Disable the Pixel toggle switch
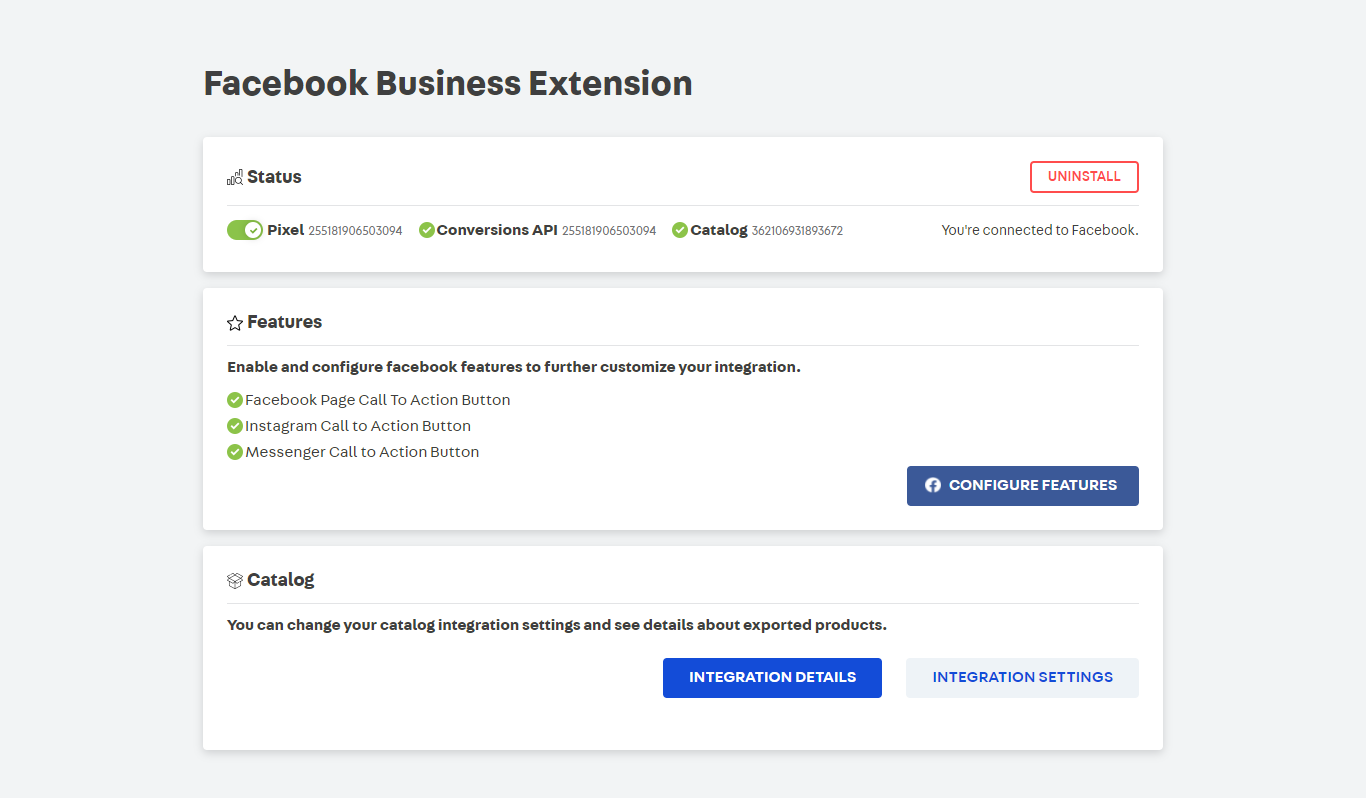Viewport: 1366px width, 798px height. [245, 230]
